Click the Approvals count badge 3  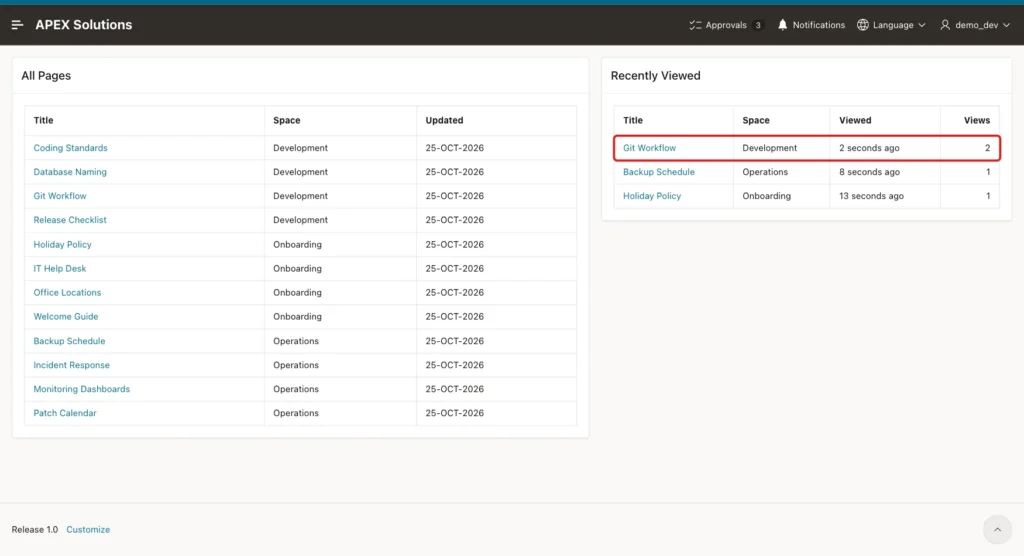click(758, 25)
